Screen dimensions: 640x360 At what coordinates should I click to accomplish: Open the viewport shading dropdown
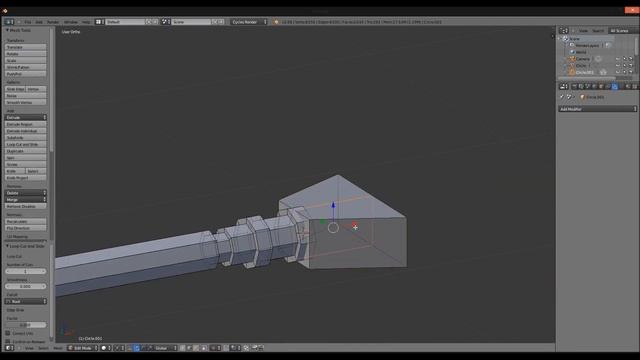click(106, 348)
